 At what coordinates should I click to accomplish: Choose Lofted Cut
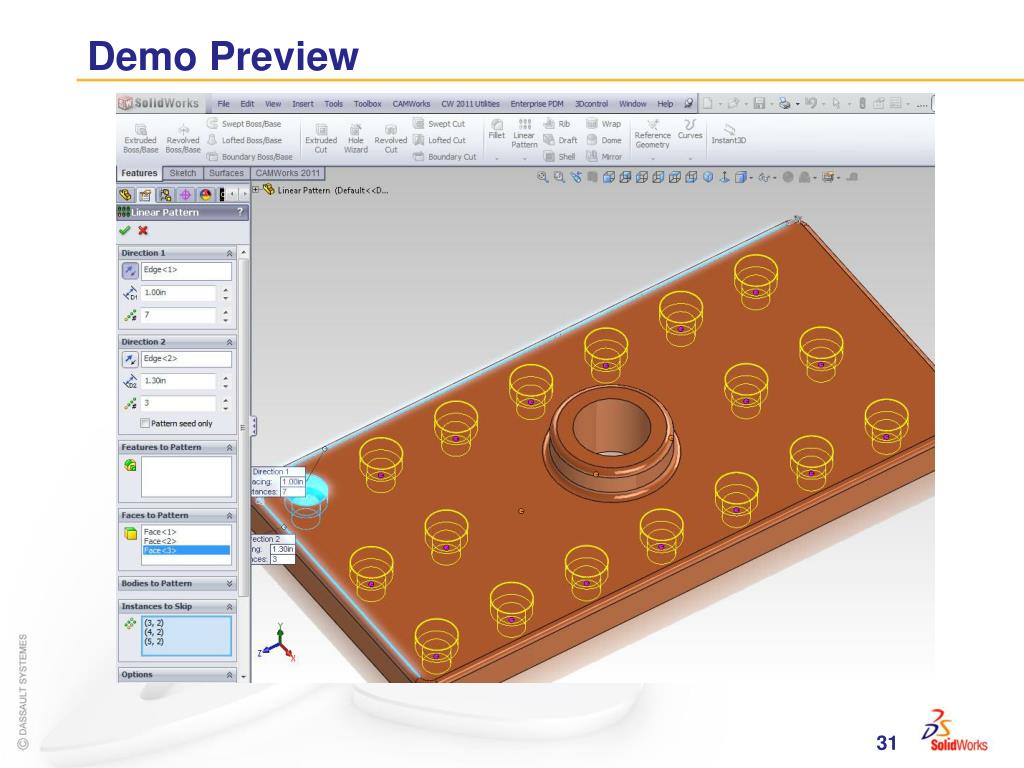(440, 140)
